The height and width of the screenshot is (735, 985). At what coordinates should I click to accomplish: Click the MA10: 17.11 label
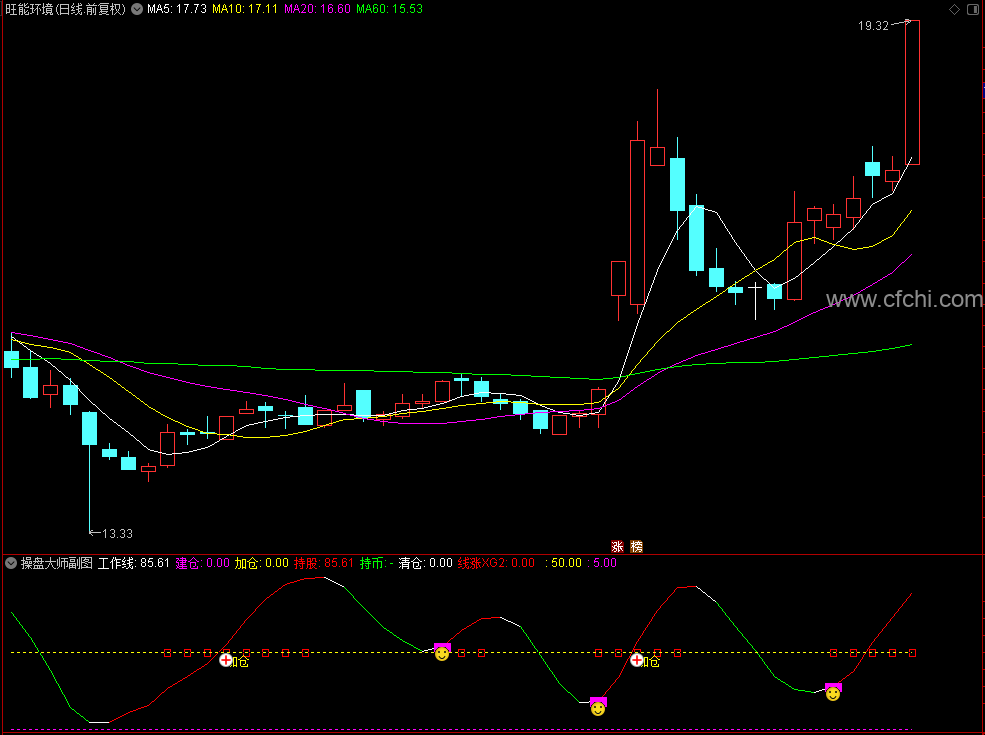245,9
